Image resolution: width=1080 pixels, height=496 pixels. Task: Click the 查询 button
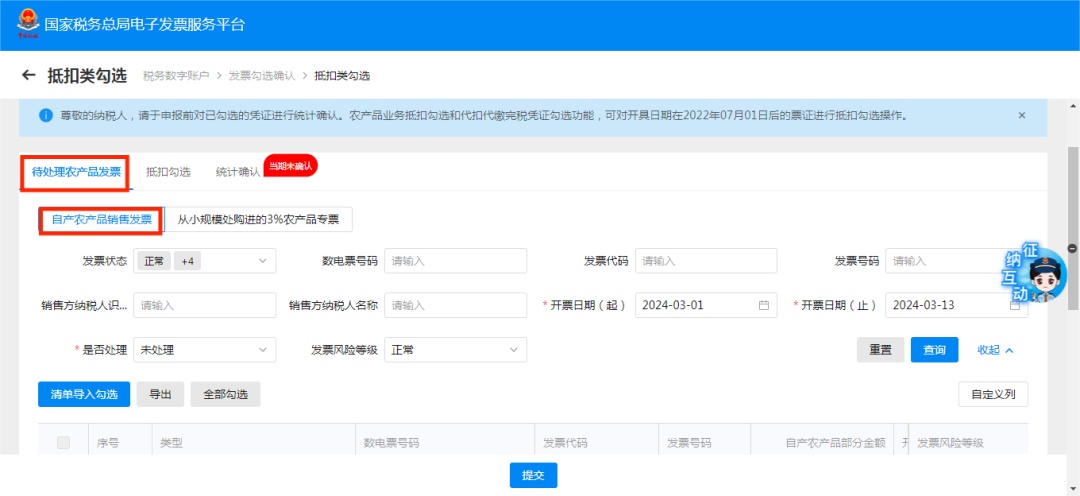935,350
